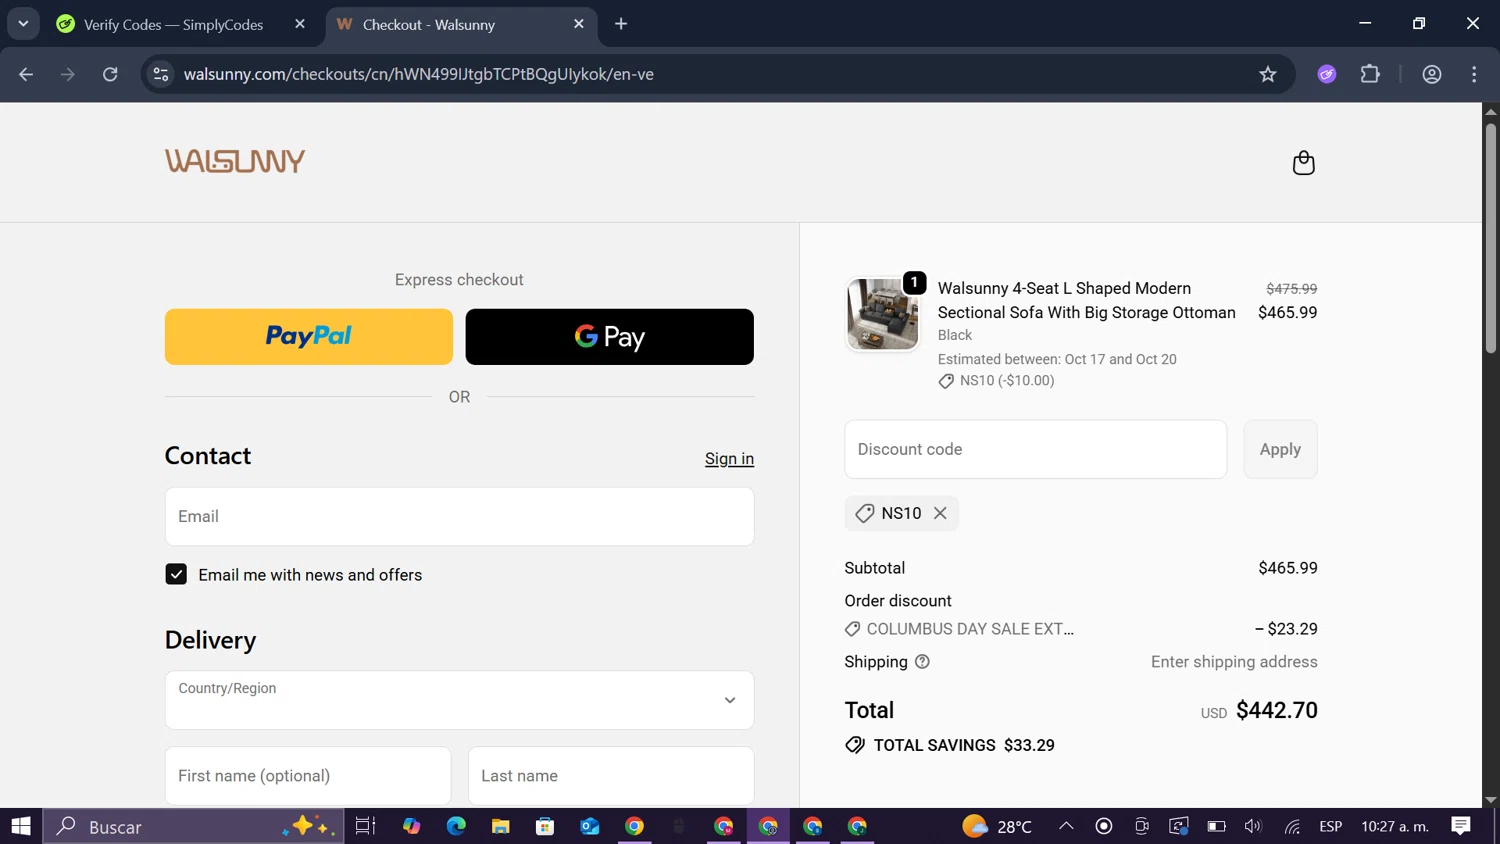Click the Walsunny logo
The height and width of the screenshot is (844, 1500).
[235, 161]
